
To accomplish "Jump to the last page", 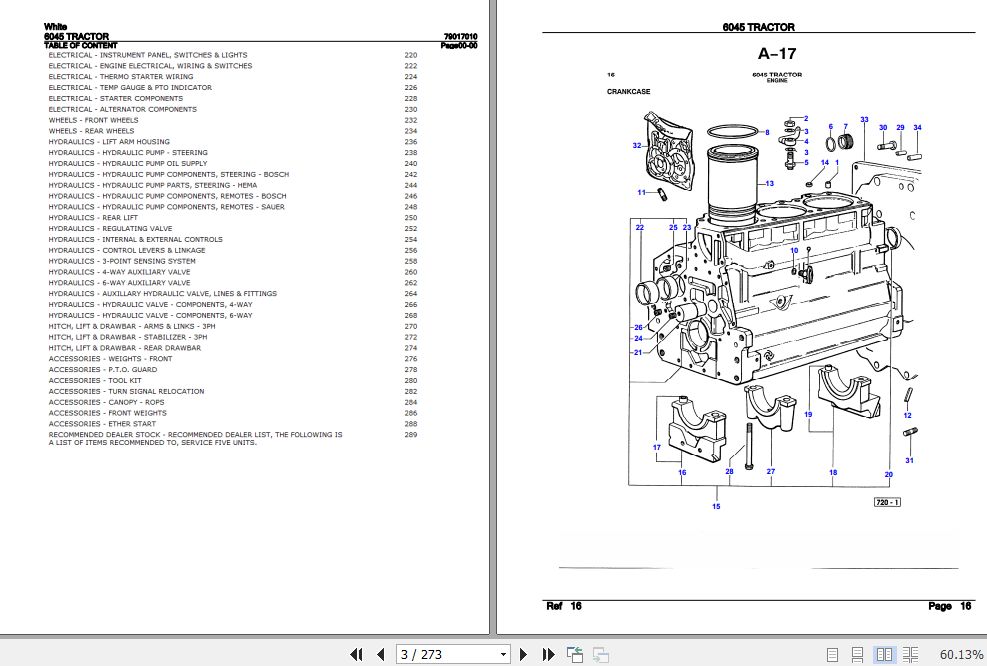I will click(x=549, y=654).
